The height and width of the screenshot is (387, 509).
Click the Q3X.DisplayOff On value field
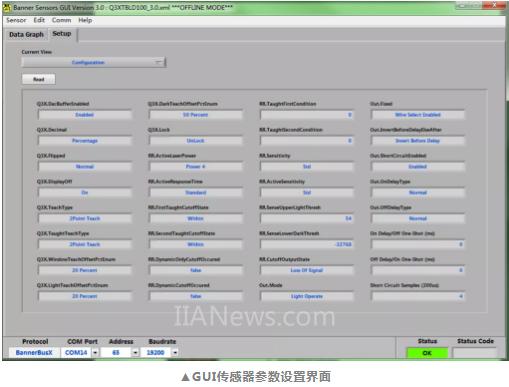(x=85, y=192)
